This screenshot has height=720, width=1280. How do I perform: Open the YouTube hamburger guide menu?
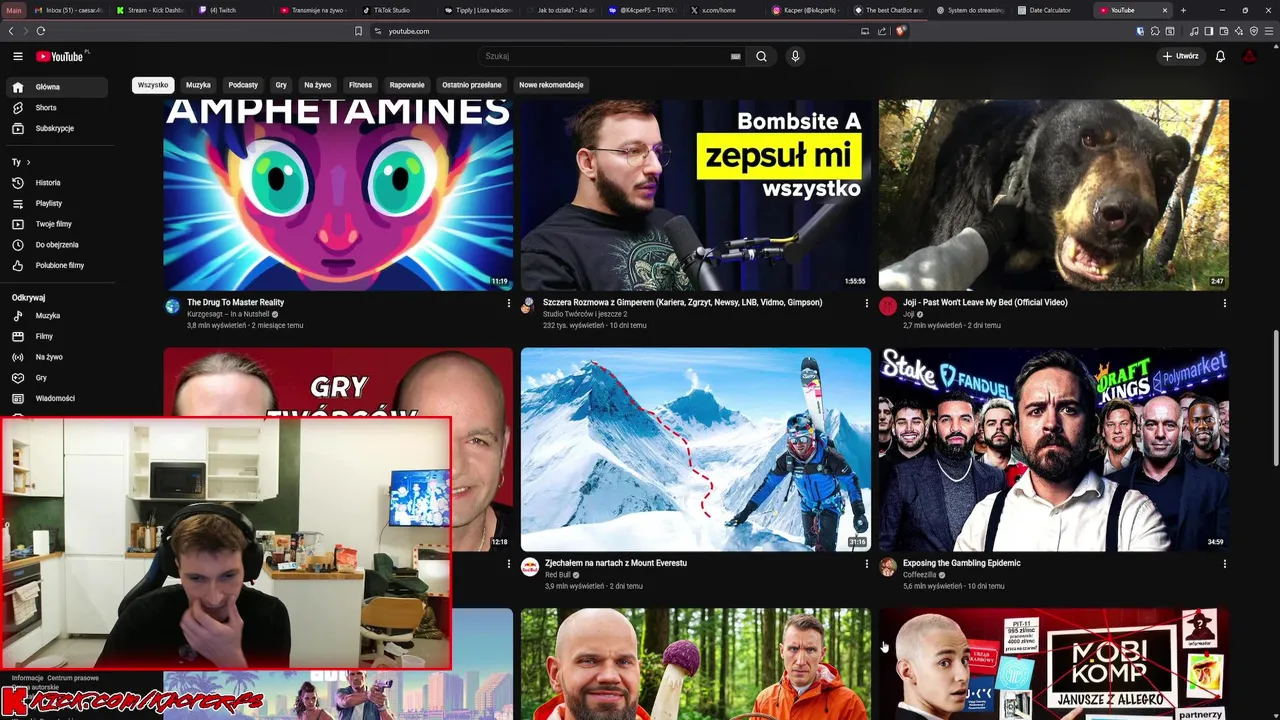[x=18, y=56]
